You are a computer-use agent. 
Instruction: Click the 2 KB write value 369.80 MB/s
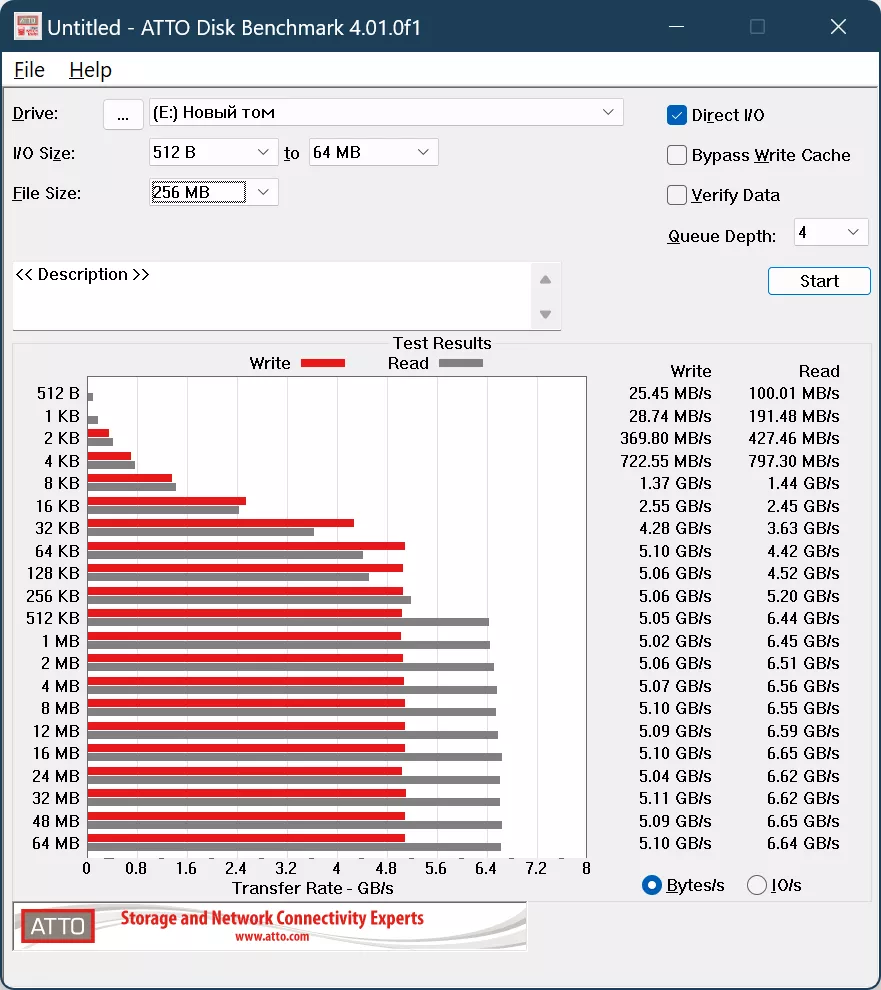click(666, 438)
